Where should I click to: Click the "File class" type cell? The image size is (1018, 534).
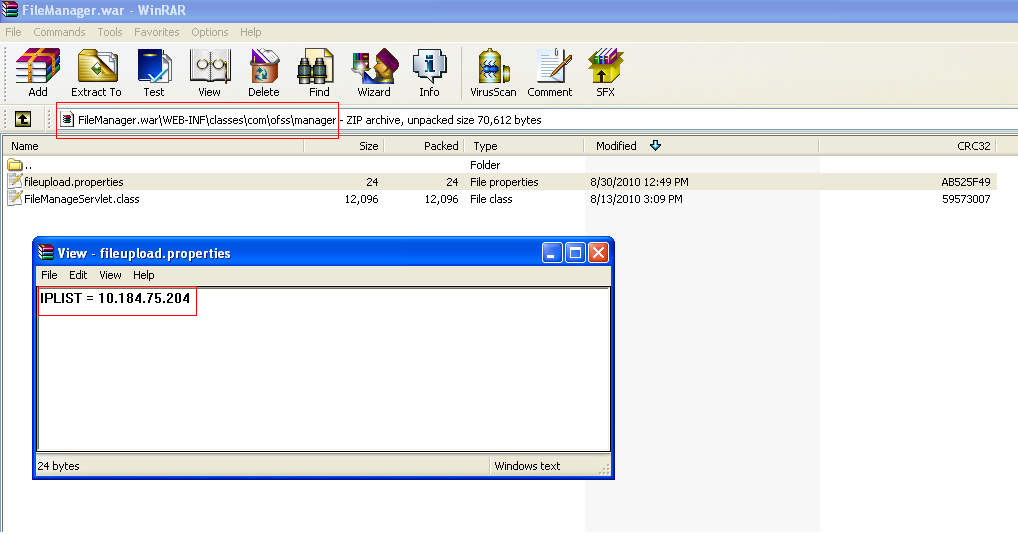coord(491,199)
